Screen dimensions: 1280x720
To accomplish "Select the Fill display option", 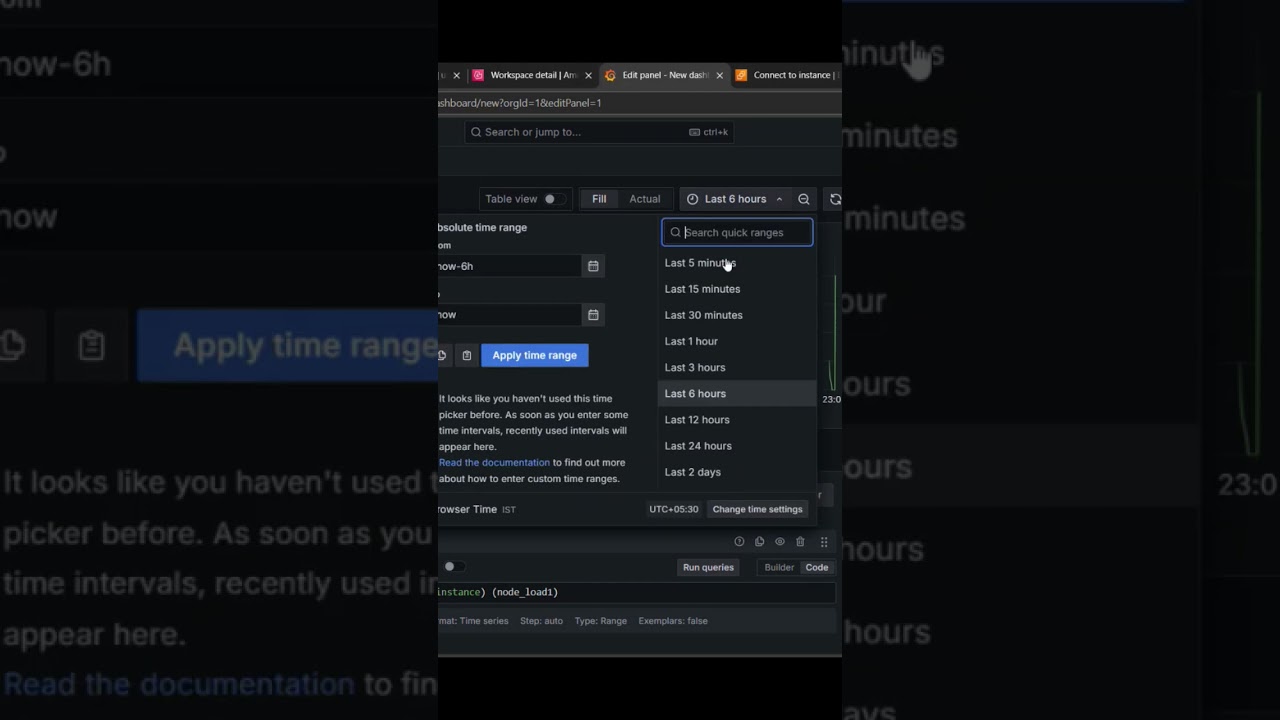I will tap(599, 199).
